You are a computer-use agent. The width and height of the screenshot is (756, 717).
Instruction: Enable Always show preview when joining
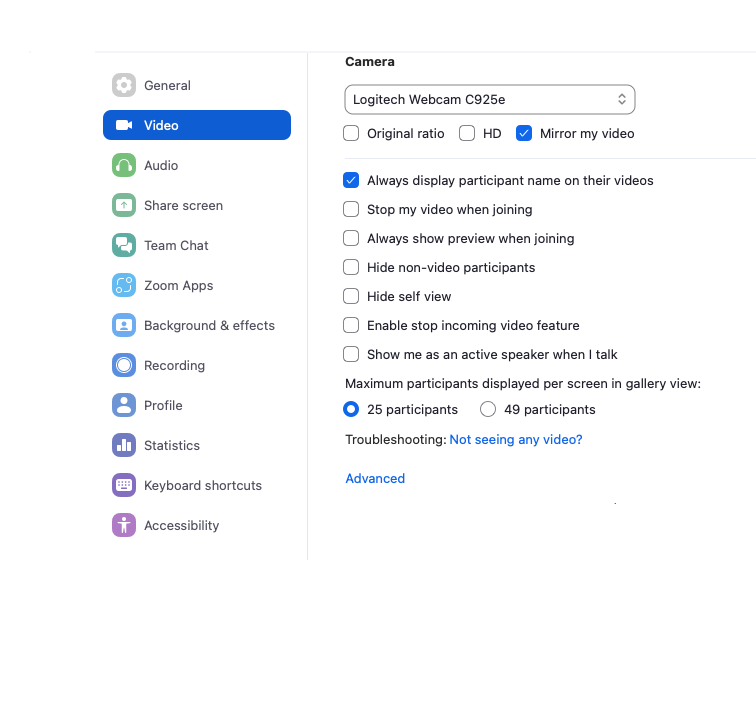pyautogui.click(x=351, y=238)
